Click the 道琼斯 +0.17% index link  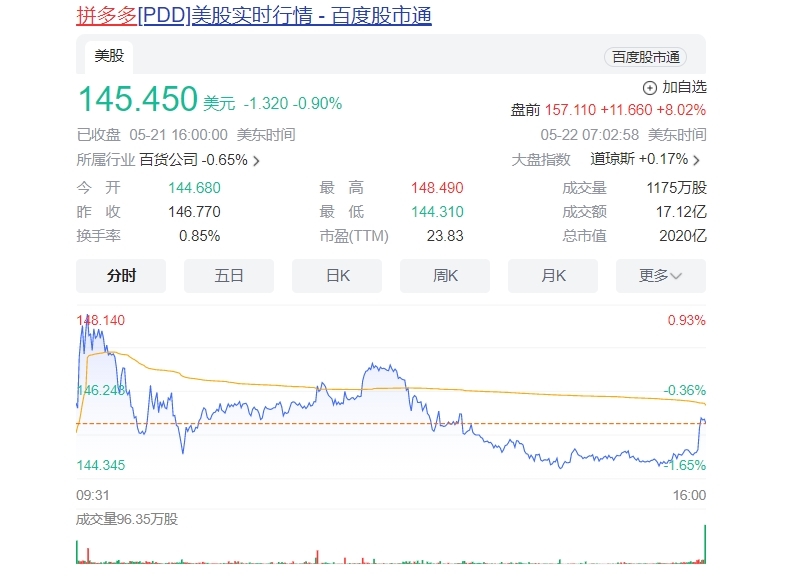click(639, 159)
